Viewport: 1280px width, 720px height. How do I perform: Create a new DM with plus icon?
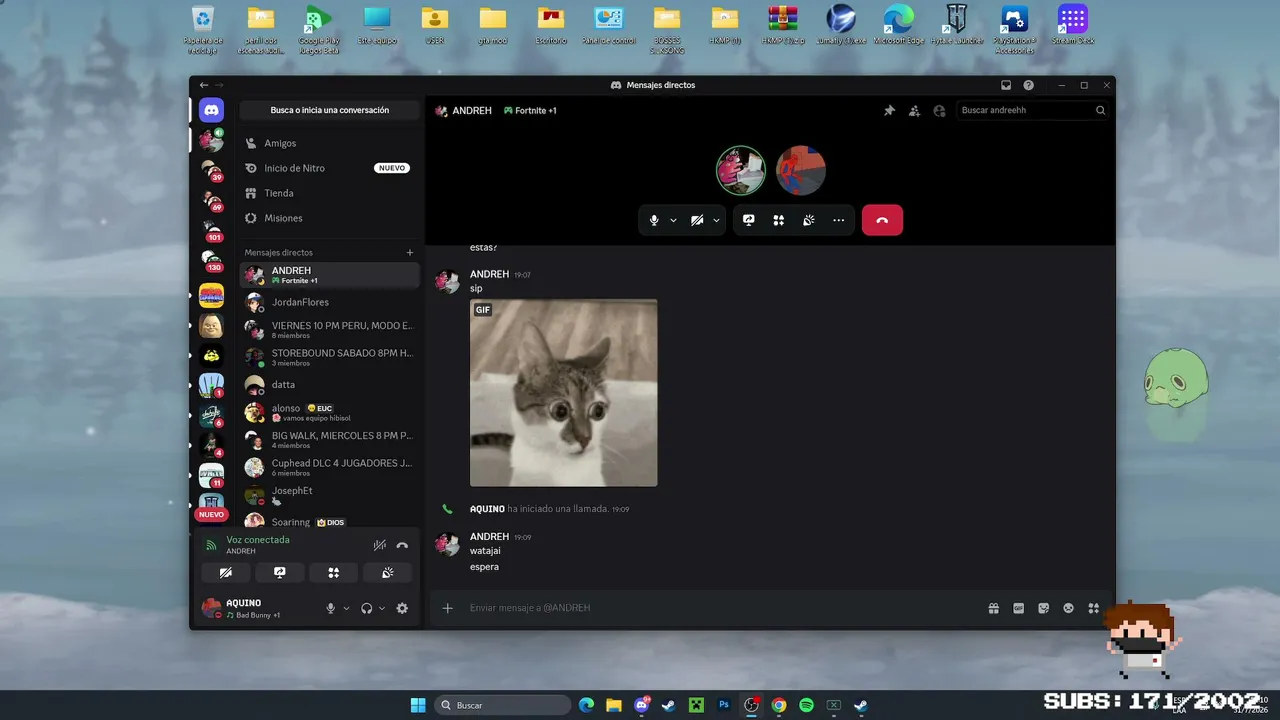pyautogui.click(x=409, y=252)
